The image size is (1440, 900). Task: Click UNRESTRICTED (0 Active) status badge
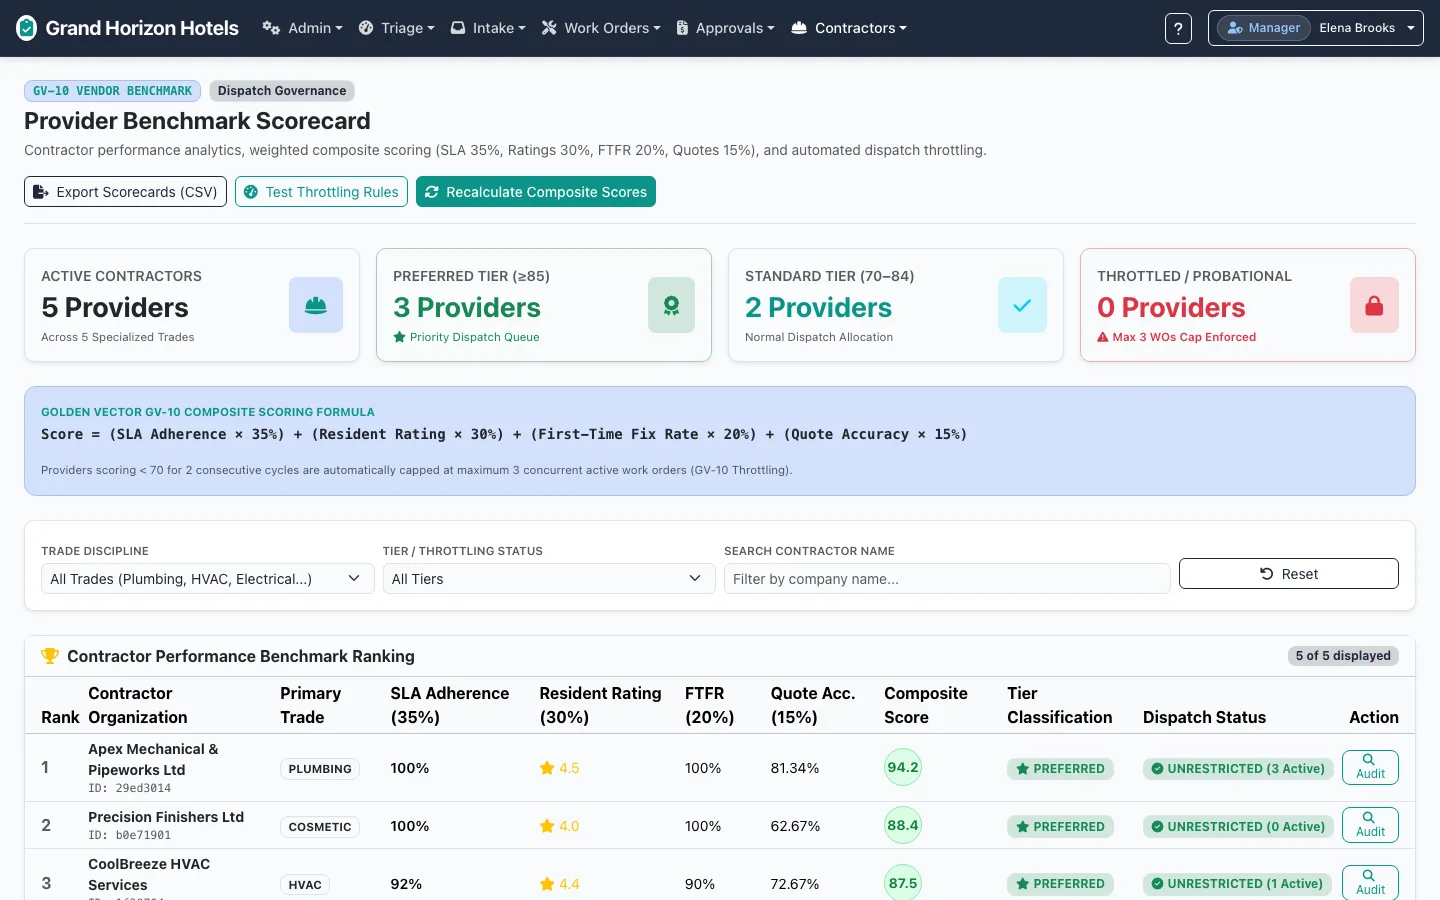coord(1238,827)
